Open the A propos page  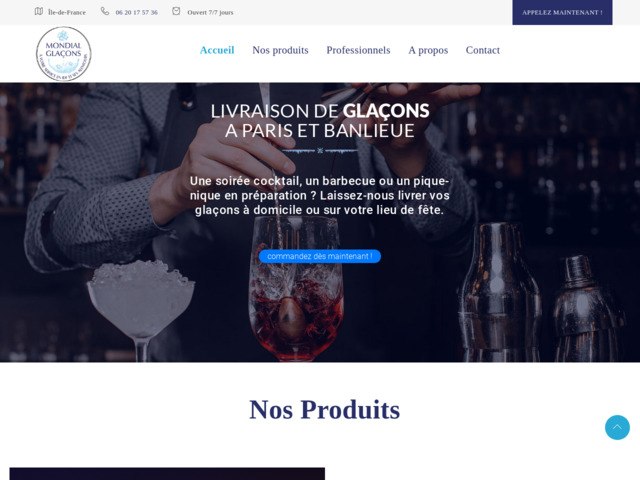click(x=428, y=50)
